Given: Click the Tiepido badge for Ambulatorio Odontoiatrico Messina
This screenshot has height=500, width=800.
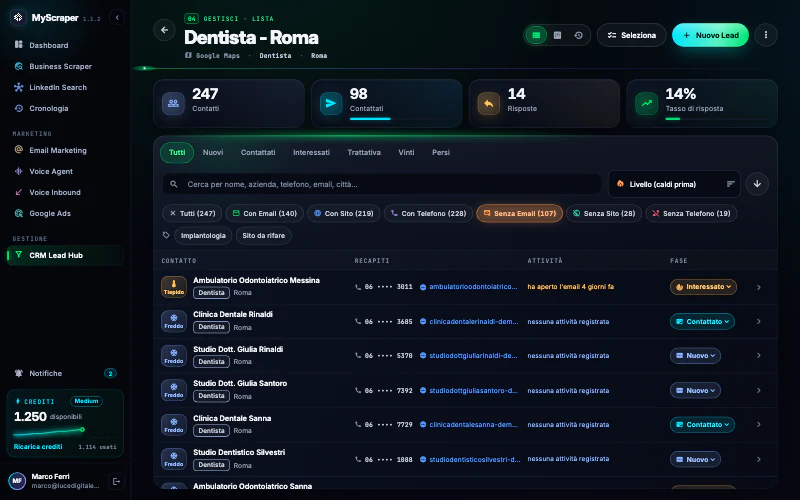Looking at the screenshot, I should tap(173, 287).
